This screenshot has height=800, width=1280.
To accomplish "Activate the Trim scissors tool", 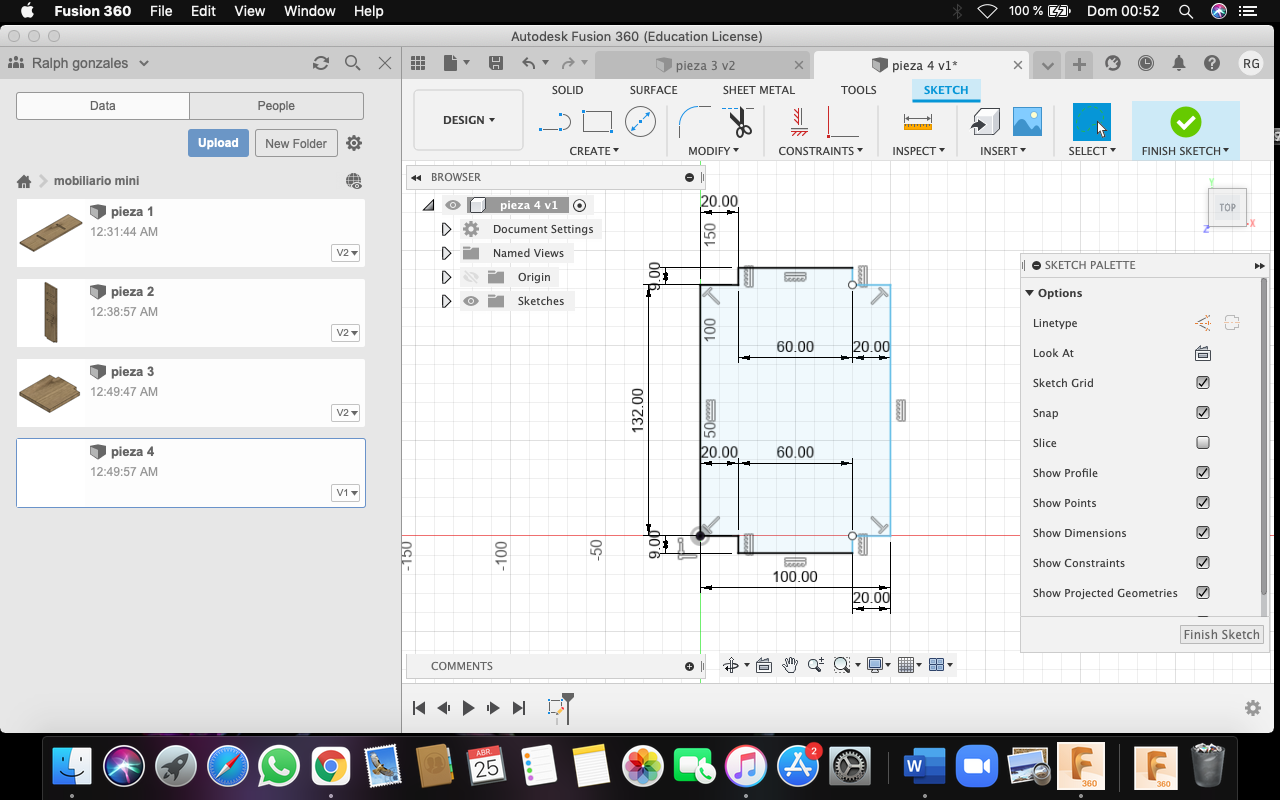I will click(739, 122).
